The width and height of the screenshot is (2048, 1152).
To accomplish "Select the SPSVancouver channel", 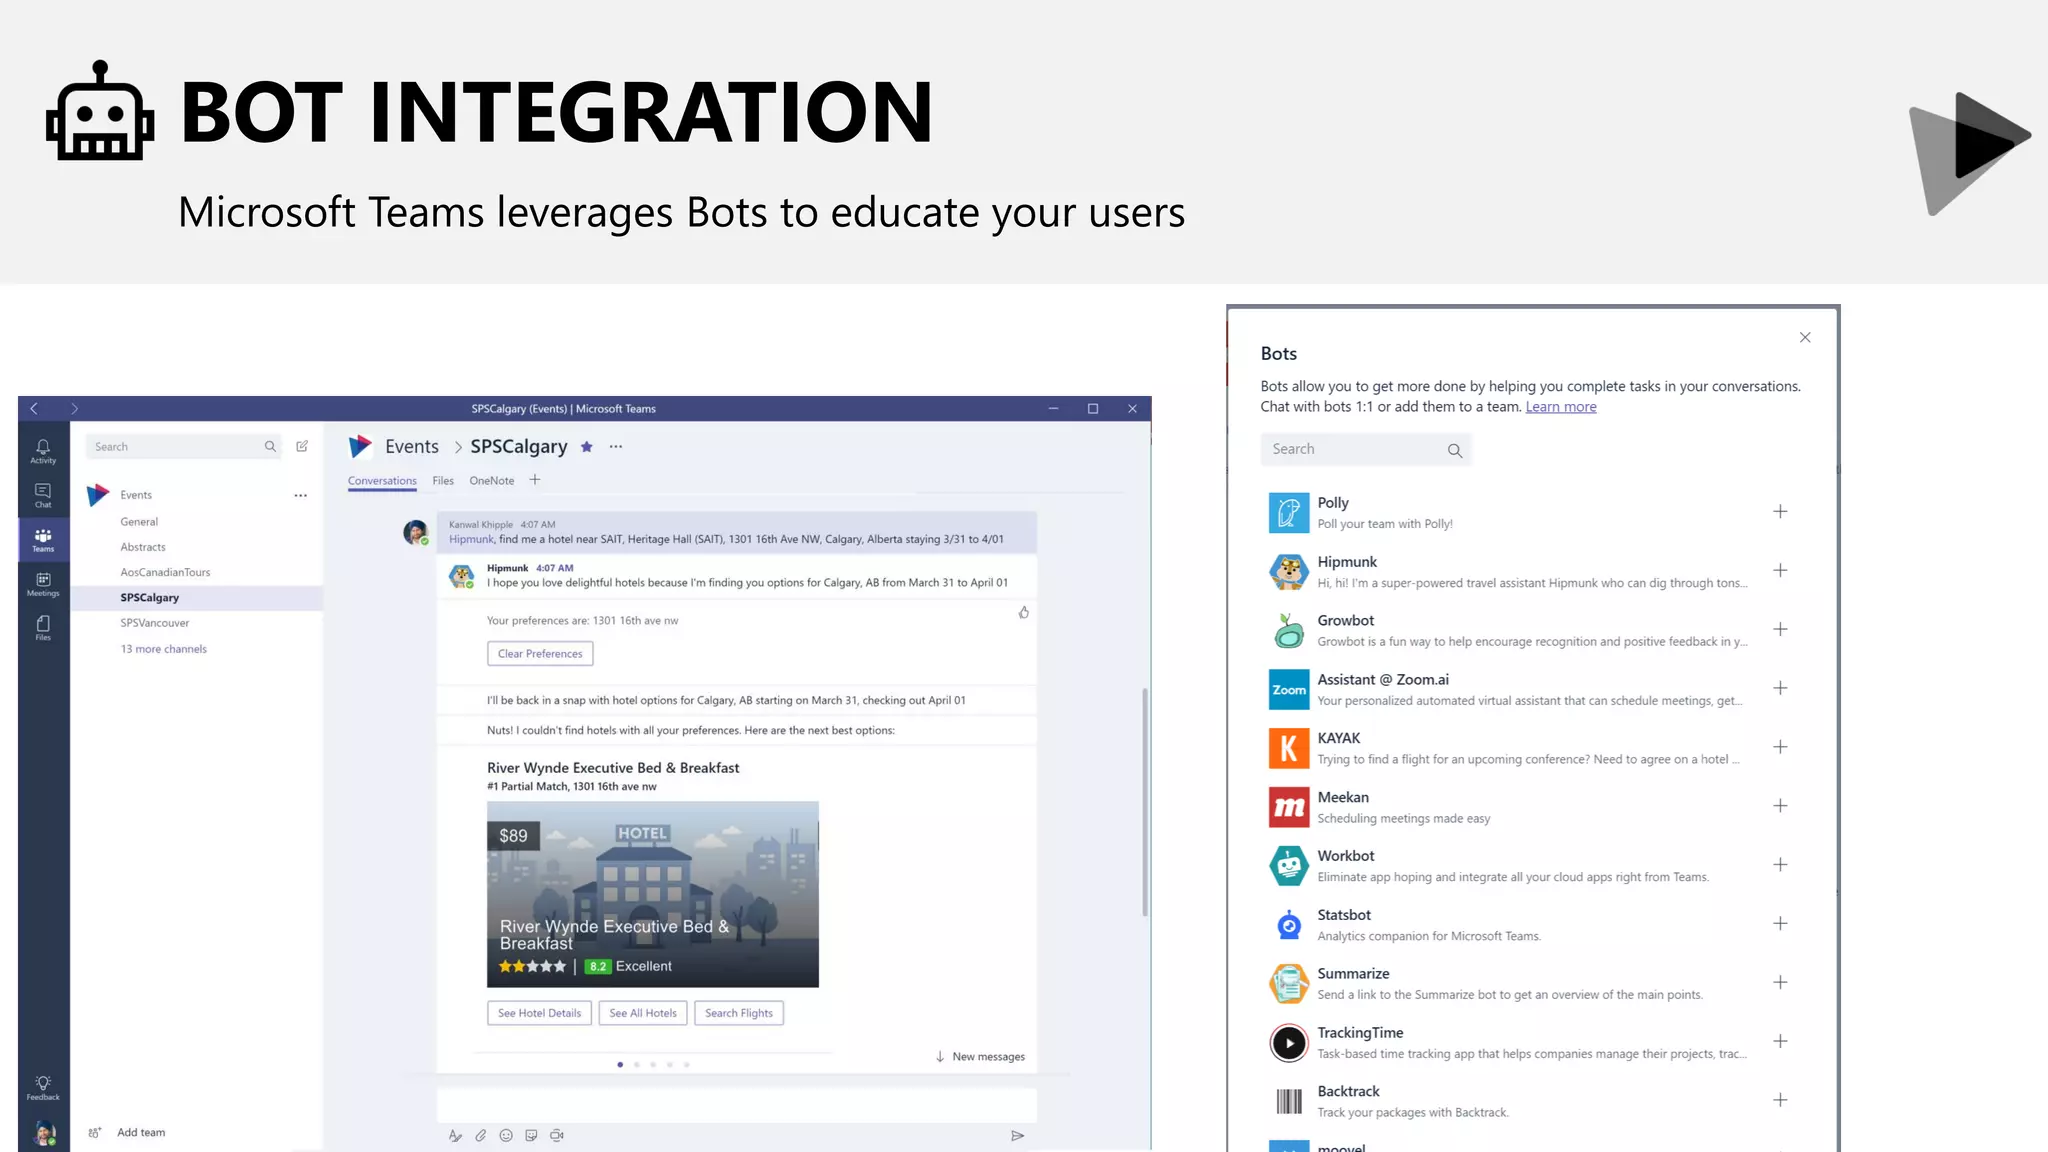I will tap(154, 623).
